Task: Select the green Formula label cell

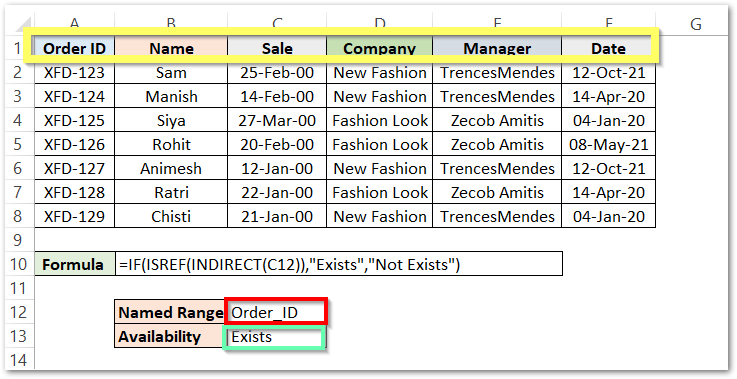Action: coord(74,264)
